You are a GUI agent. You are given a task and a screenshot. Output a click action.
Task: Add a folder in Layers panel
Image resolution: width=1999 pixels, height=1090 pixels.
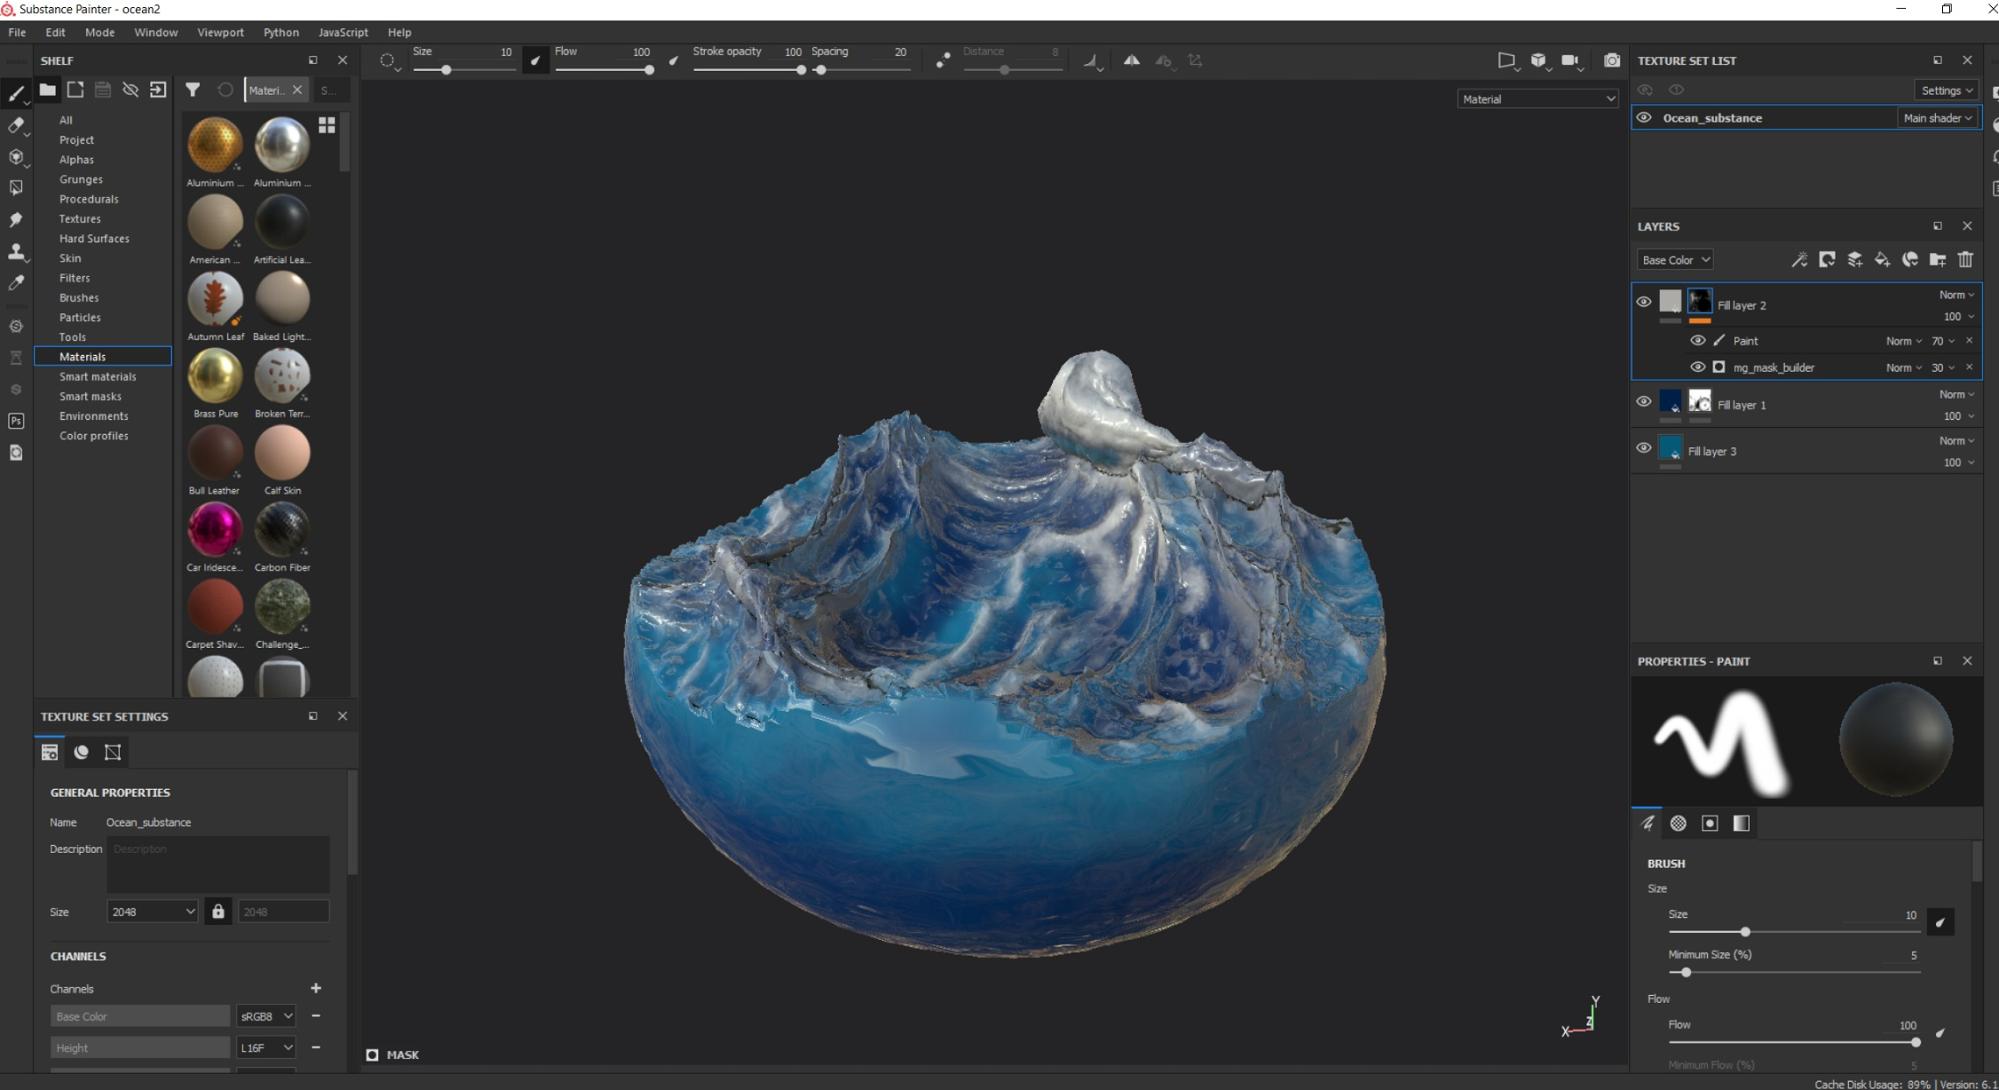point(1937,260)
